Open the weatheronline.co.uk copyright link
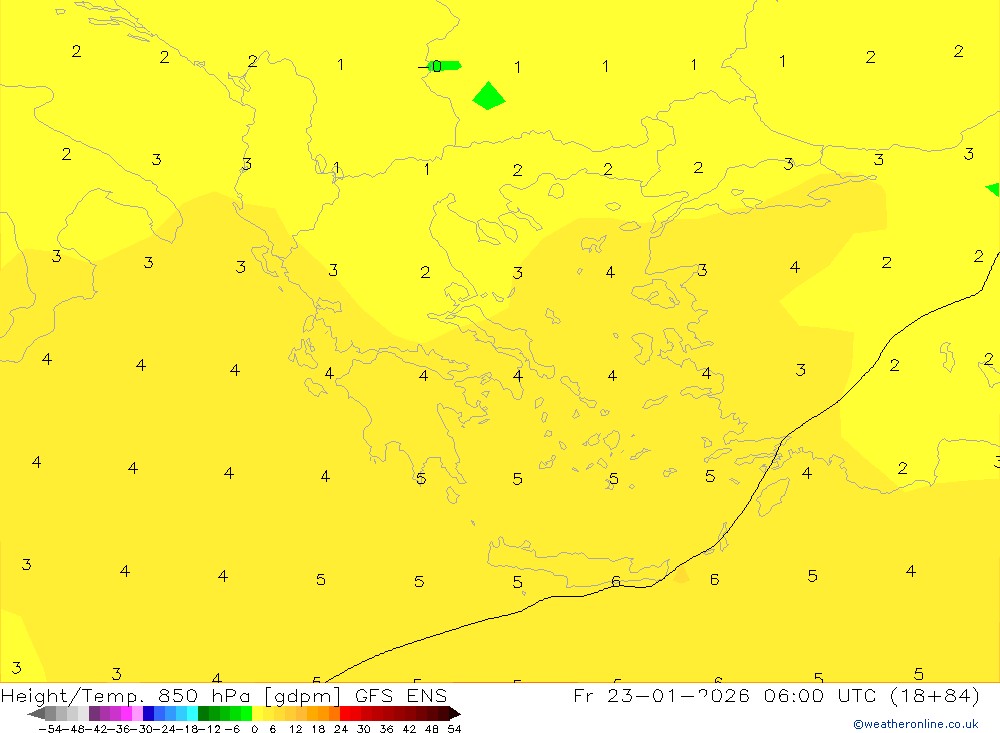Viewport: 1000px width, 733px height. point(916,724)
